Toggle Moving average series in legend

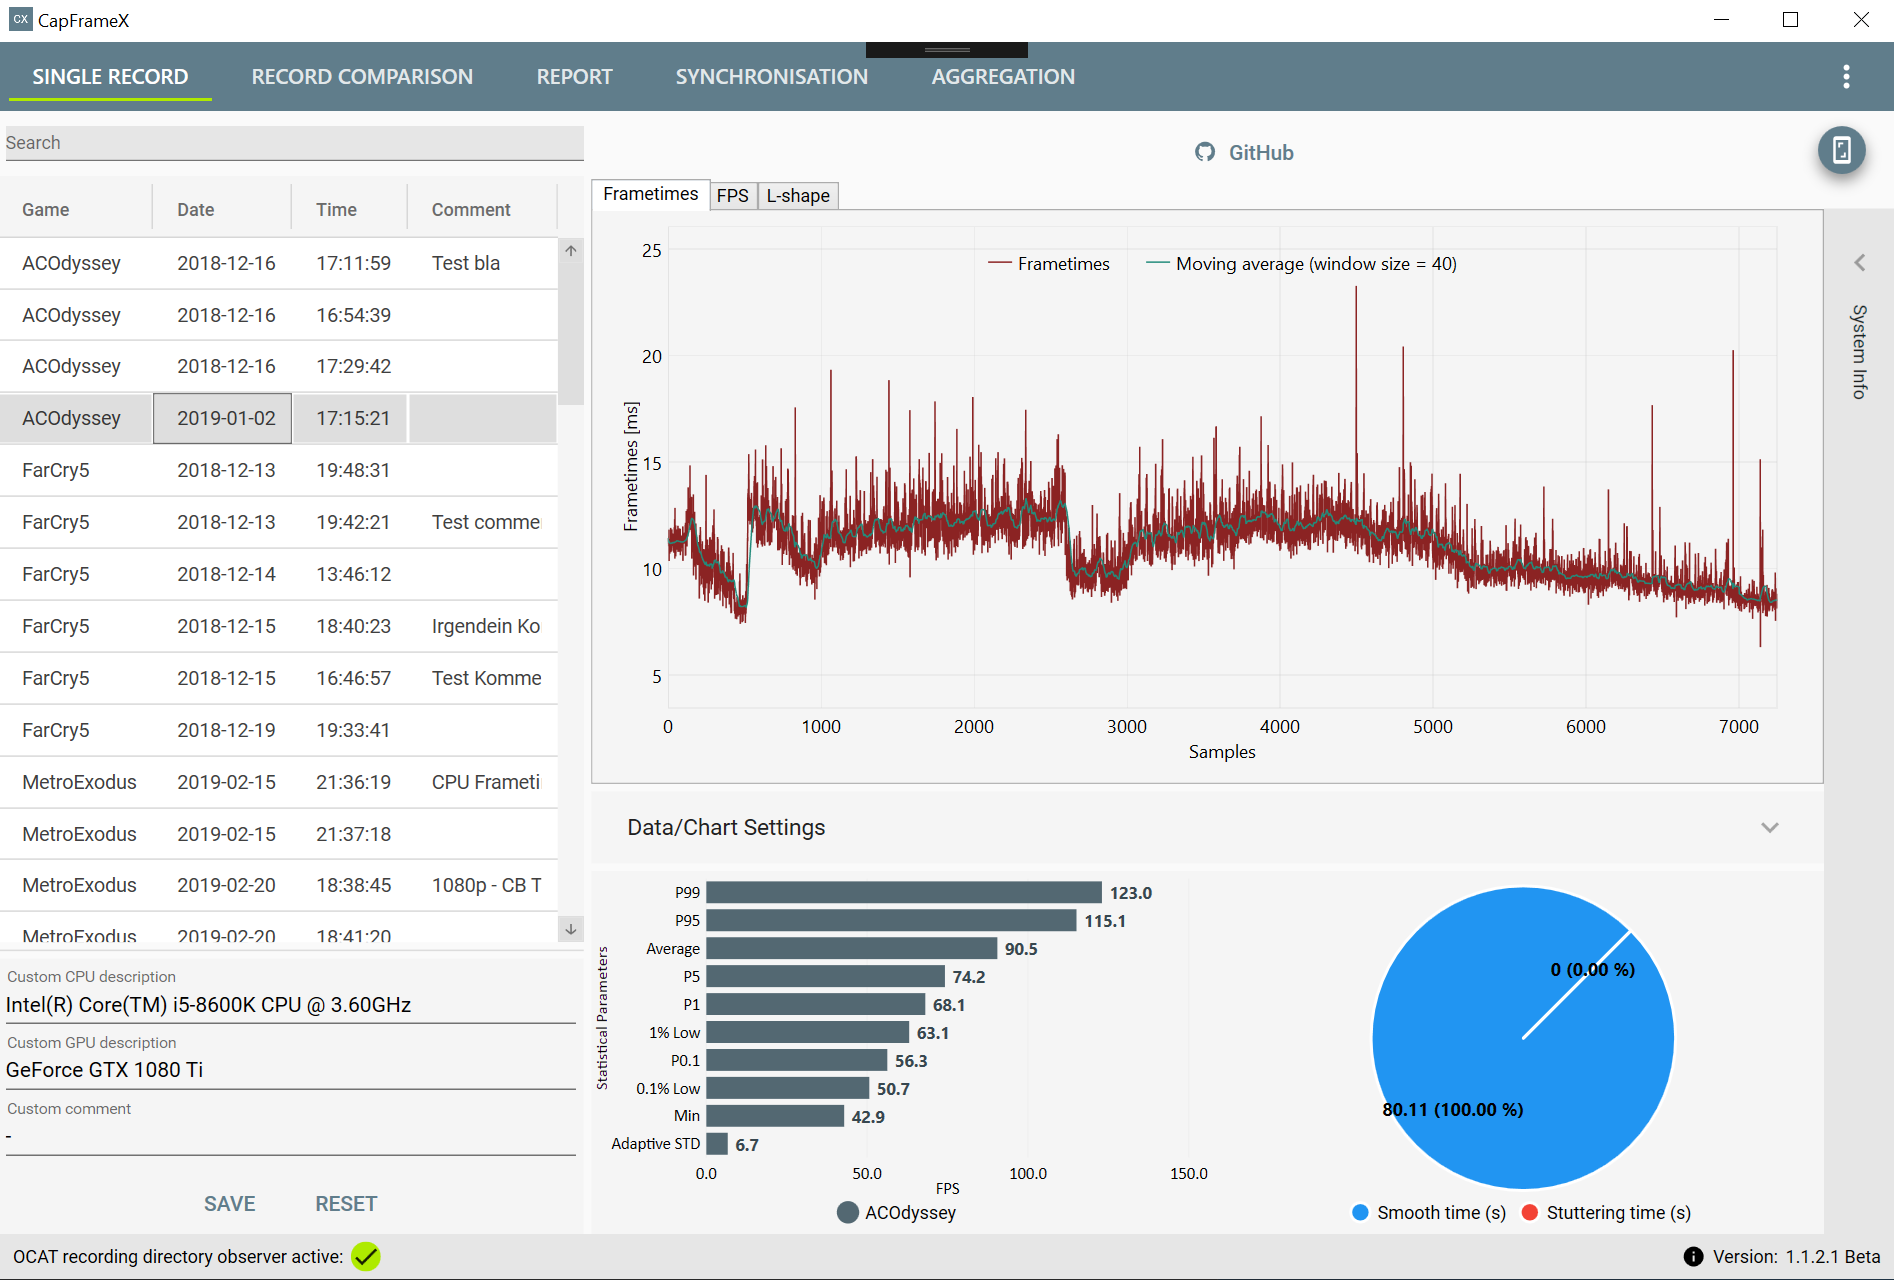(1301, 264)
